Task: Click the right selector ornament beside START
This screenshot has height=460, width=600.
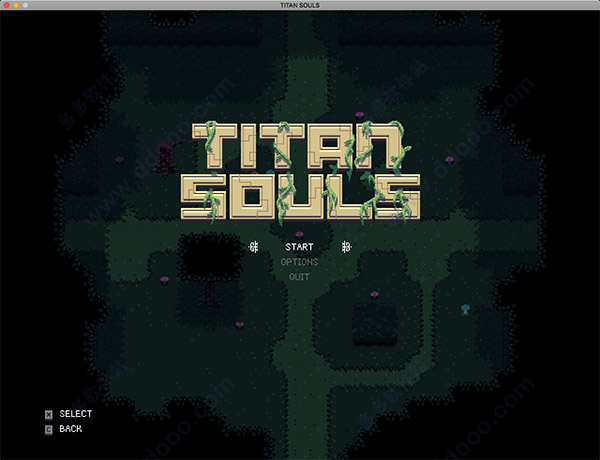Action: (346, 247)
